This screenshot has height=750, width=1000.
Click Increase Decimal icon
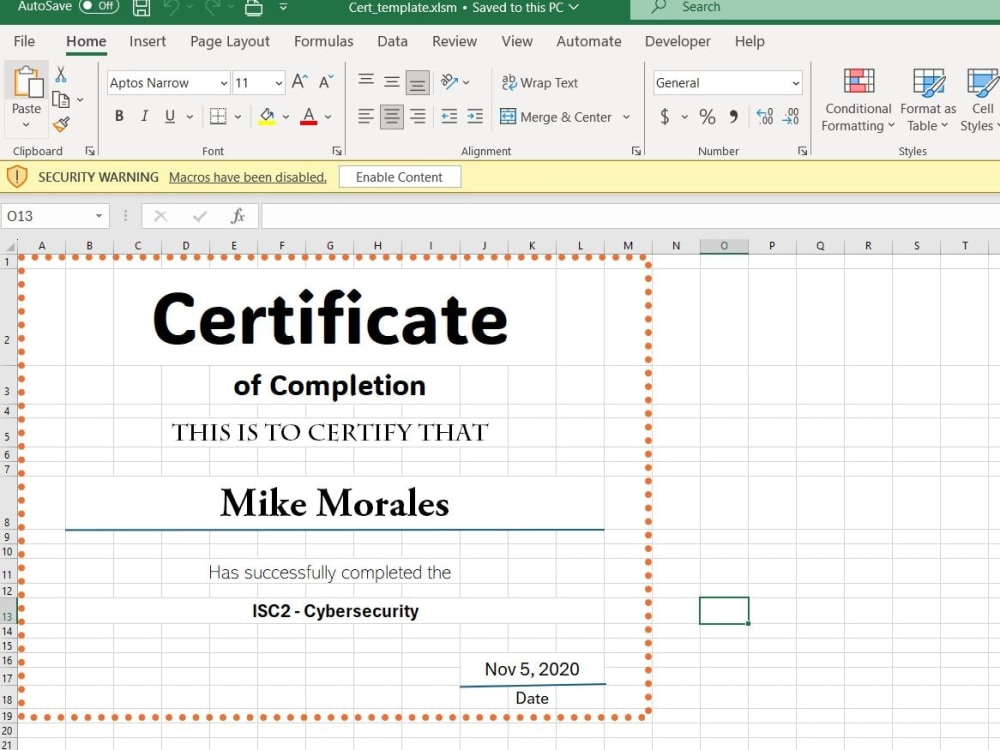765,117
